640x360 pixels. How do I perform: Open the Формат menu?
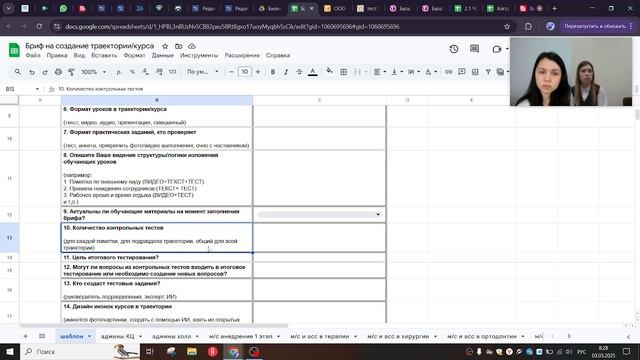coord(134,55)
